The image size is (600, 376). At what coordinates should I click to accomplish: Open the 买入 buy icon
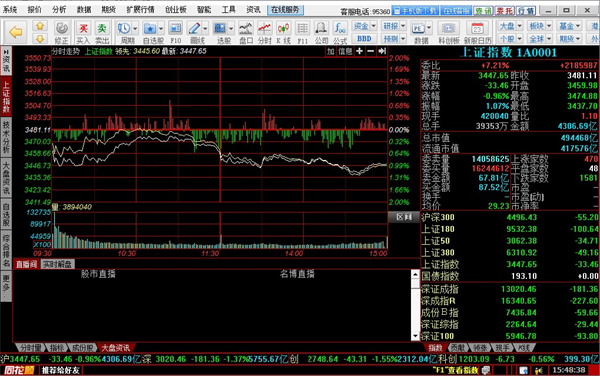83,32
